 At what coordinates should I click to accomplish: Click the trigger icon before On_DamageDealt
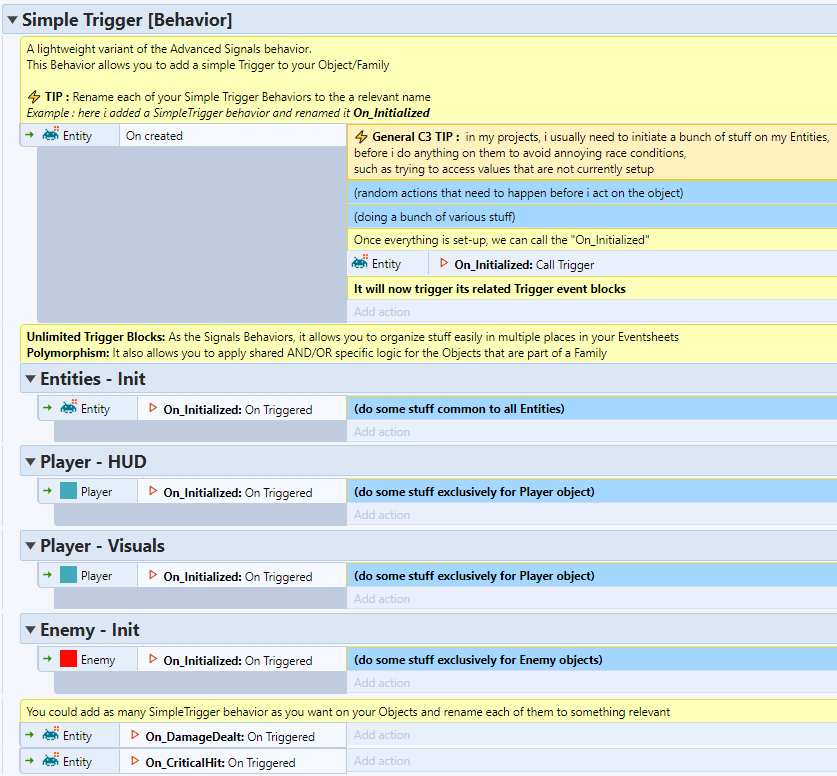click(x=135, y=735)
